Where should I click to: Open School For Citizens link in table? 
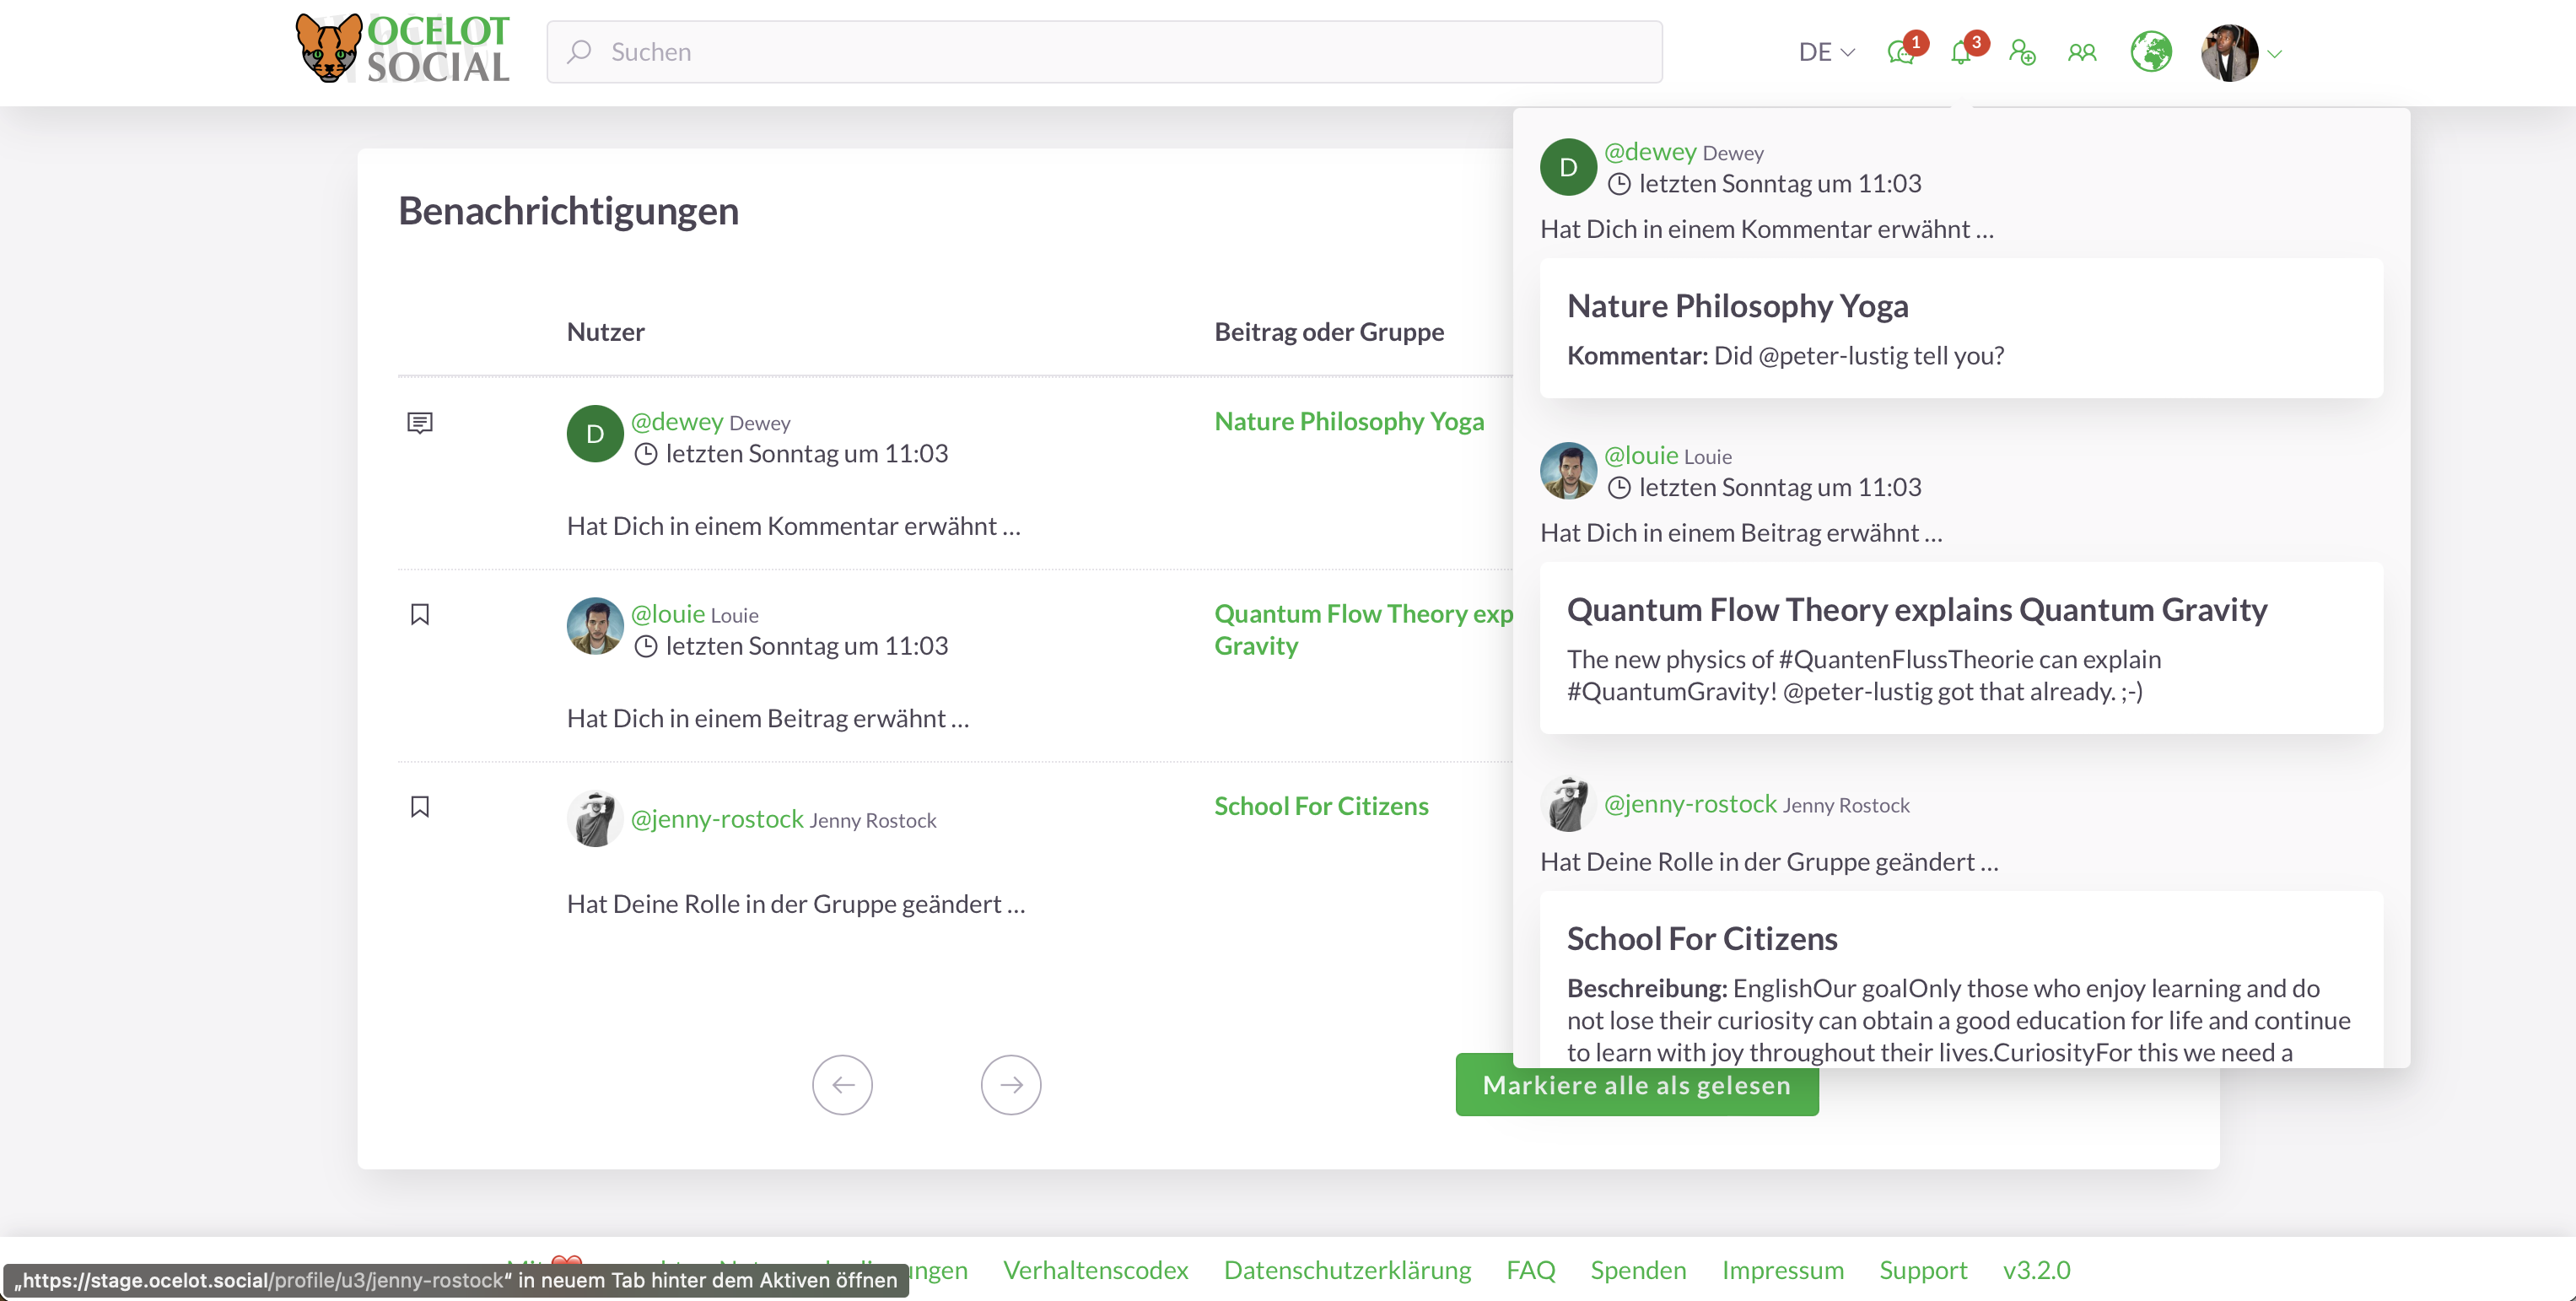(x=1321, y=806)
